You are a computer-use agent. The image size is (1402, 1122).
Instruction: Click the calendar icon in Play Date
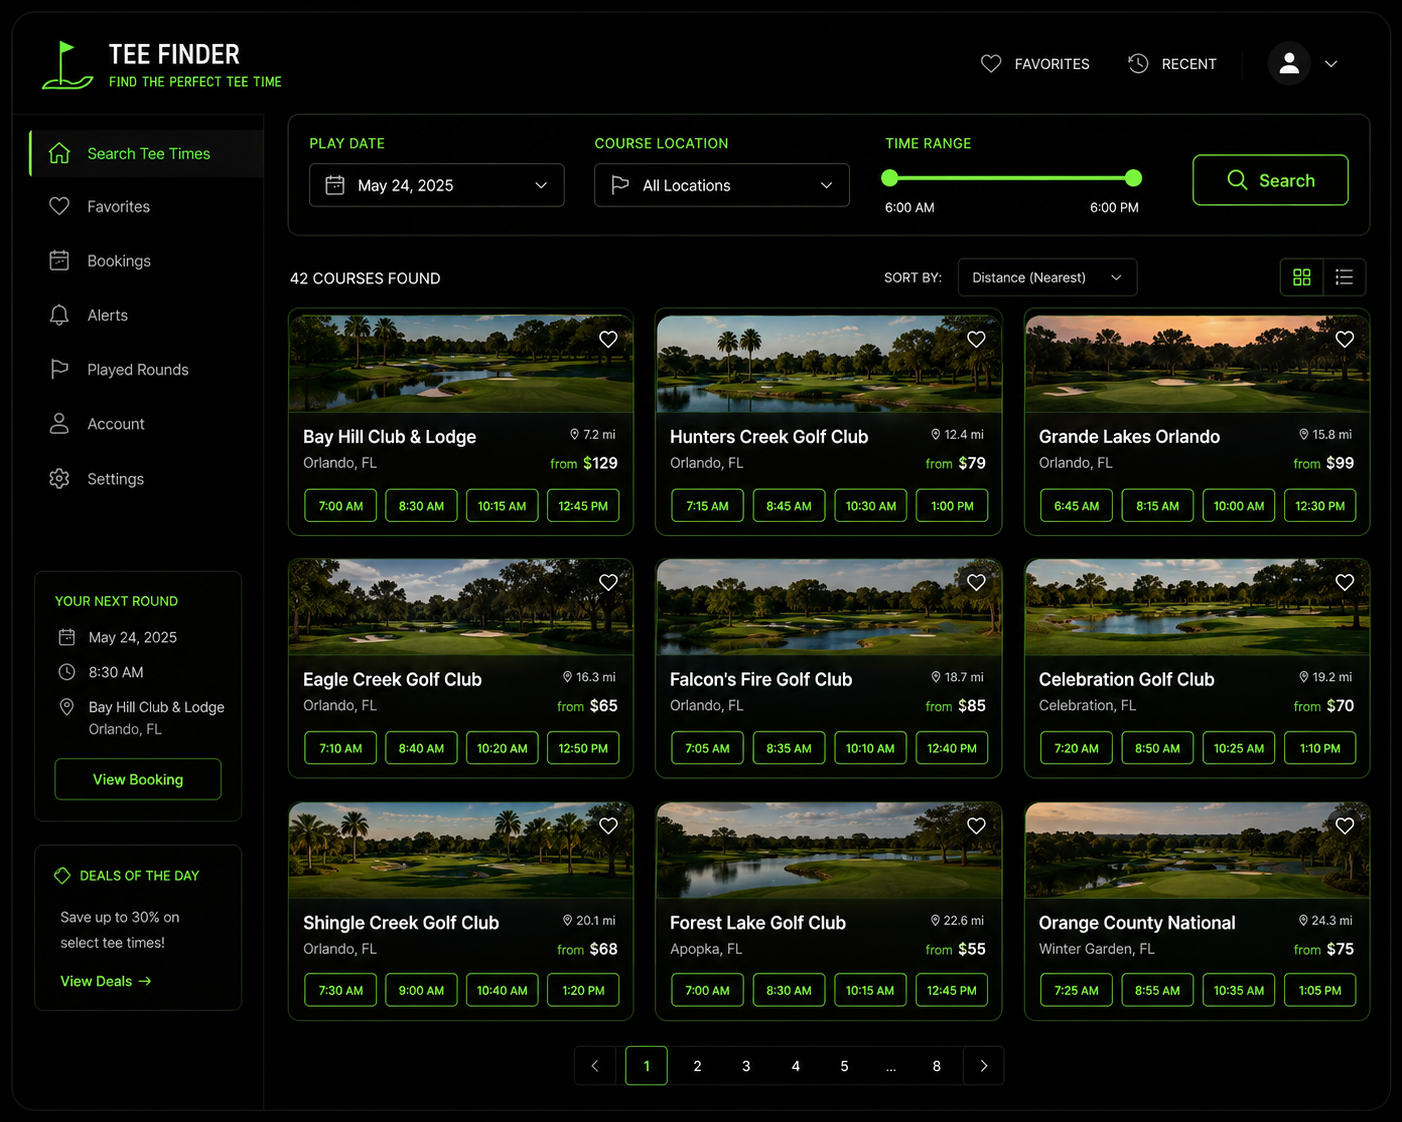point(335,185)
